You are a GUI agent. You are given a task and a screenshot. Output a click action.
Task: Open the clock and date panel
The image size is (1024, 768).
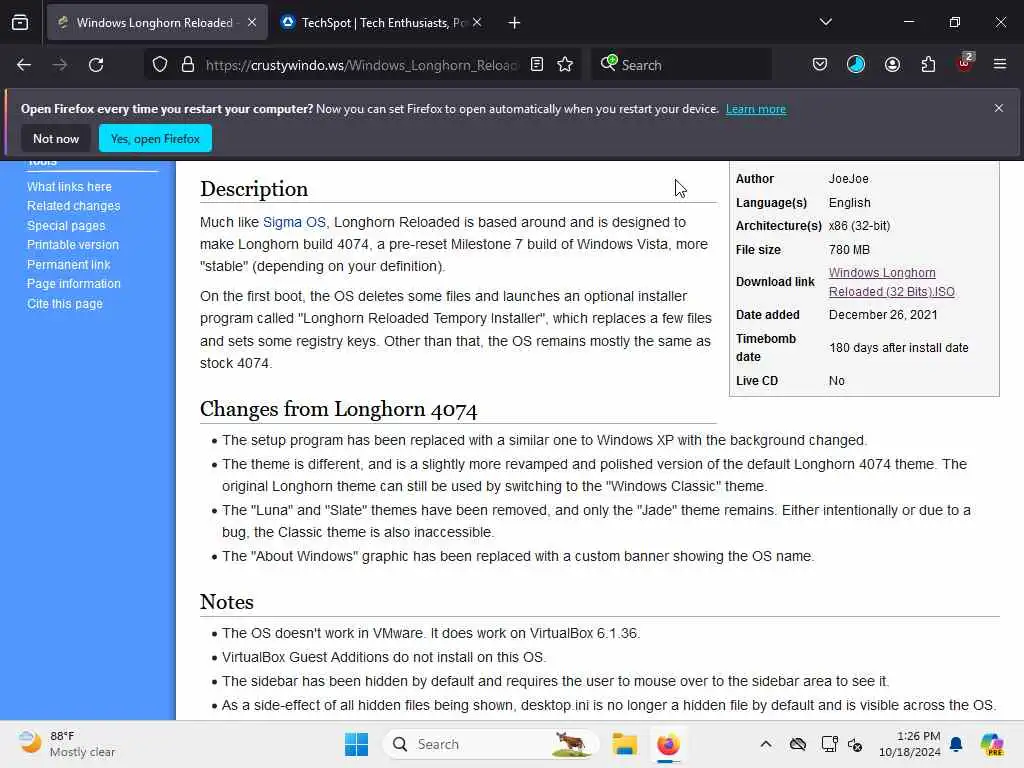coord(909,744)
